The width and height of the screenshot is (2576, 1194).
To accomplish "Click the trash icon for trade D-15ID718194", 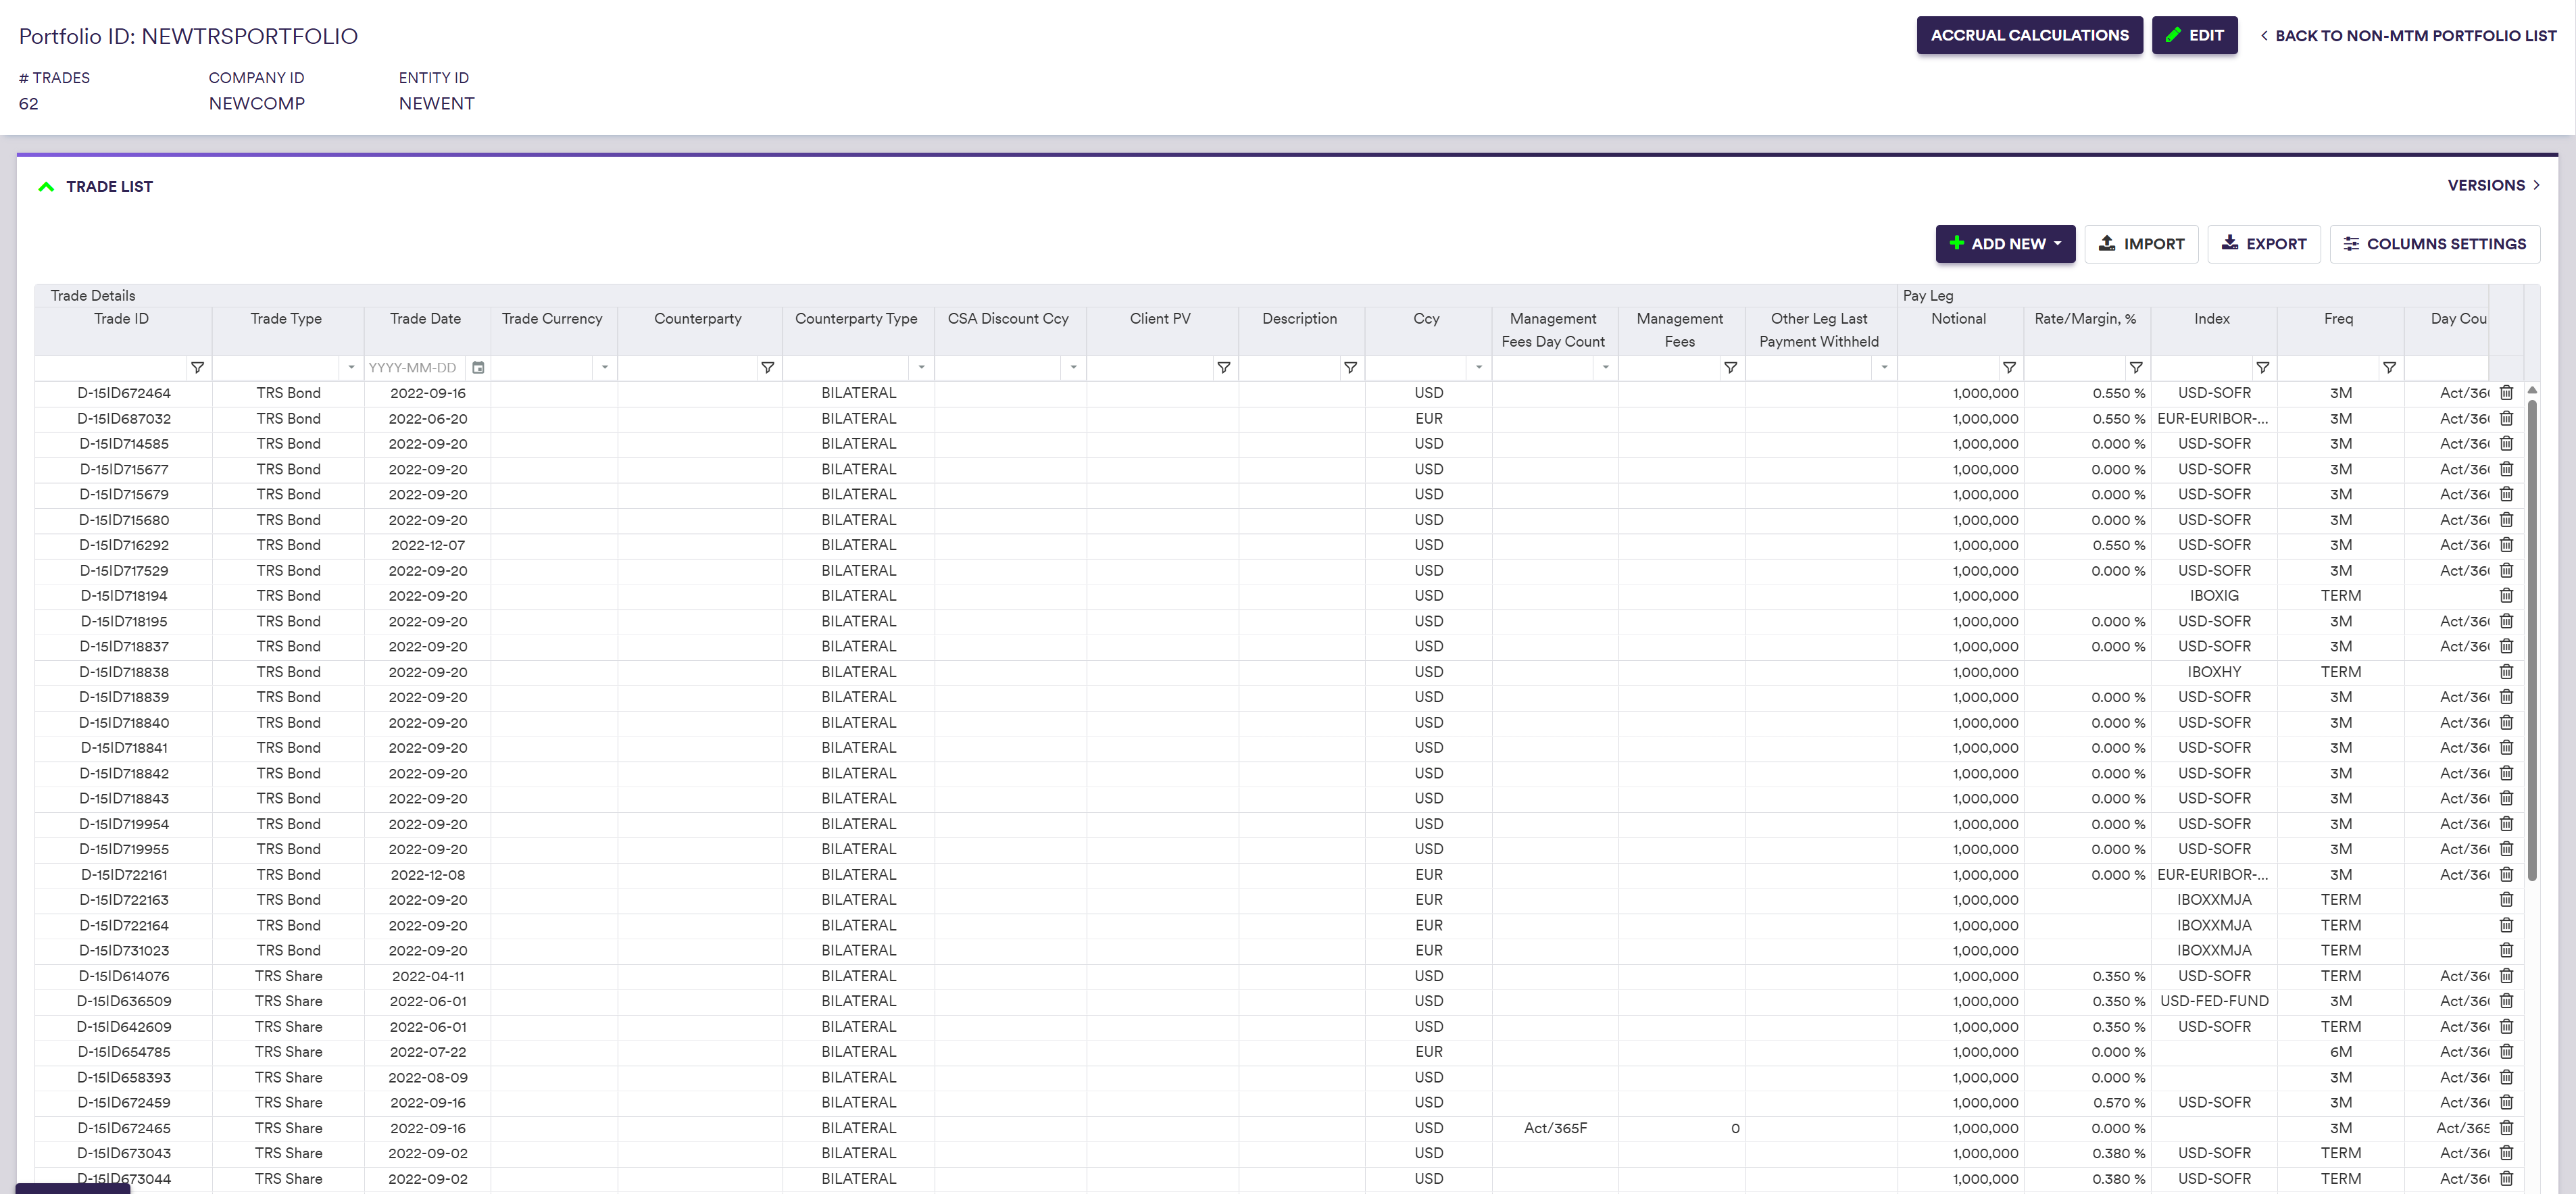I will point(2506,596).
